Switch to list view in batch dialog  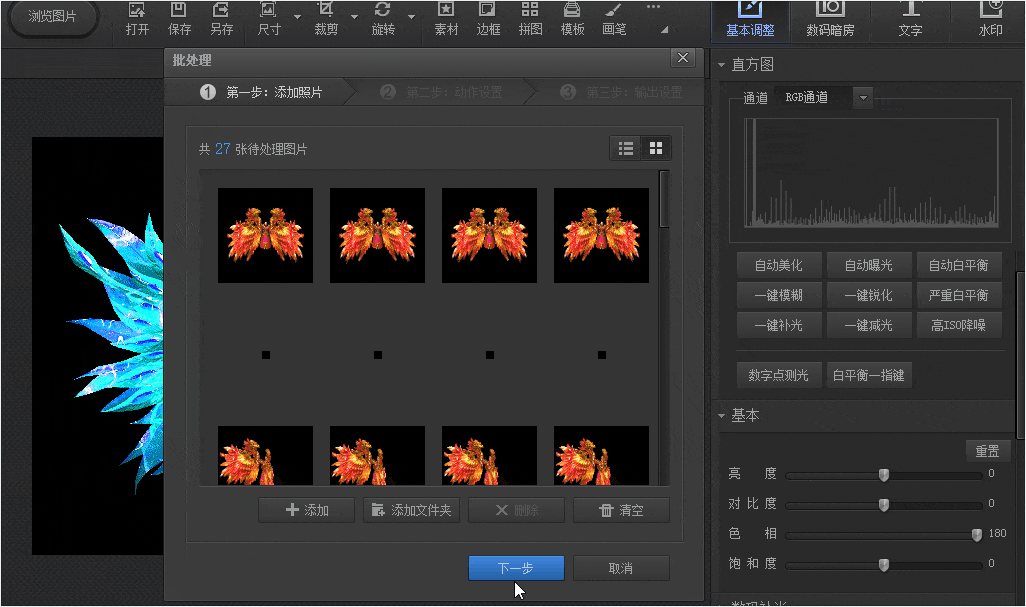[626, 148]
